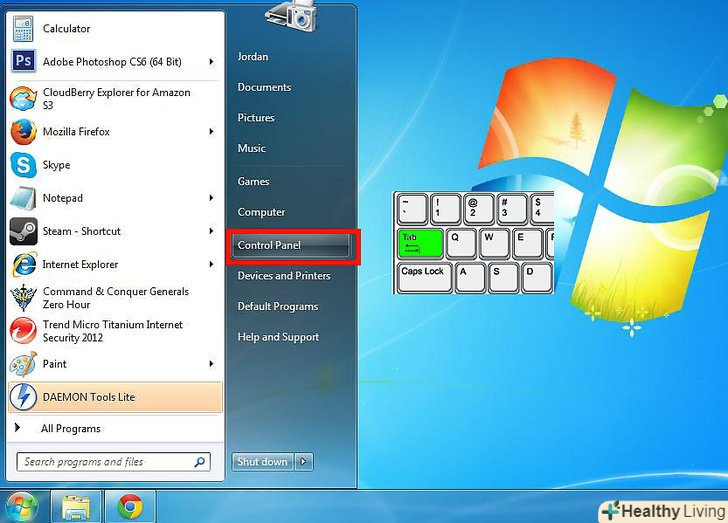Open Default Programs
This screenshot has height=523, width=728.
pos(278,307)
